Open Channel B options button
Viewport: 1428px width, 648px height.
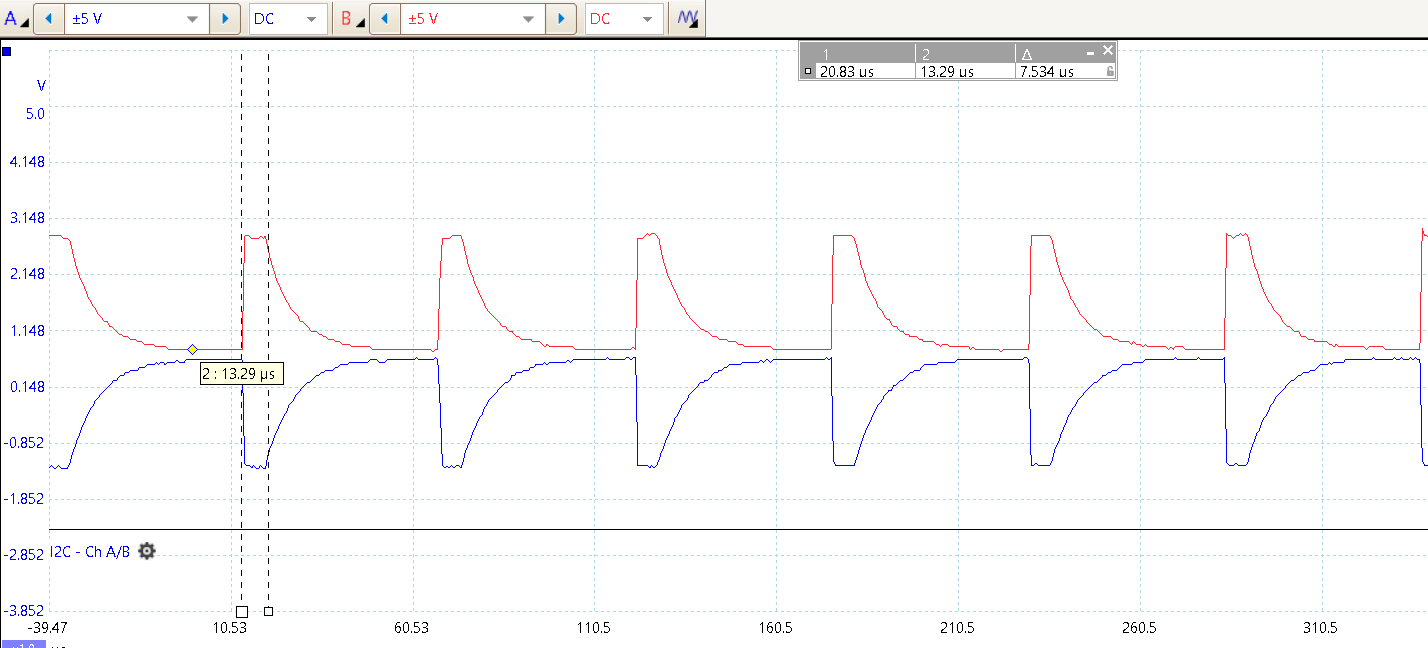tap(350, 18)
